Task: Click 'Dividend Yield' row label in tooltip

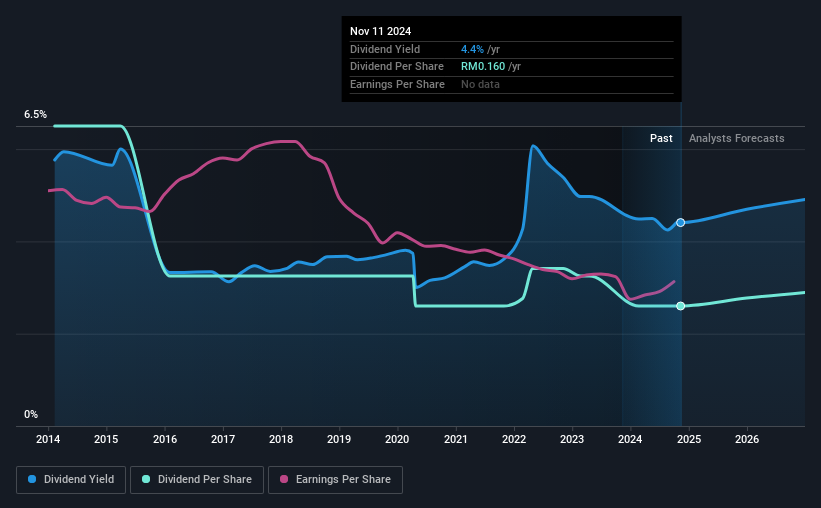Action: [x=385, y=49]
